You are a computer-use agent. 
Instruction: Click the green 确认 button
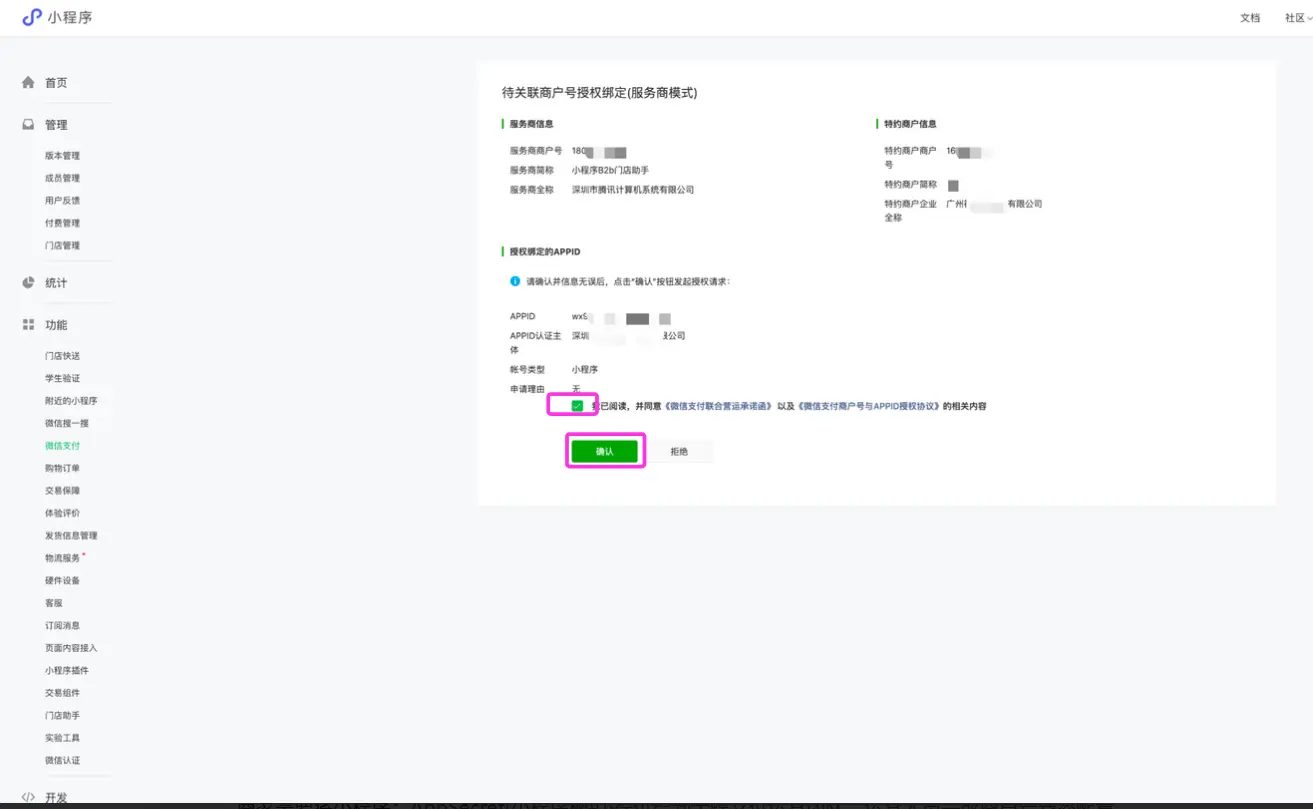pos(604,452)
